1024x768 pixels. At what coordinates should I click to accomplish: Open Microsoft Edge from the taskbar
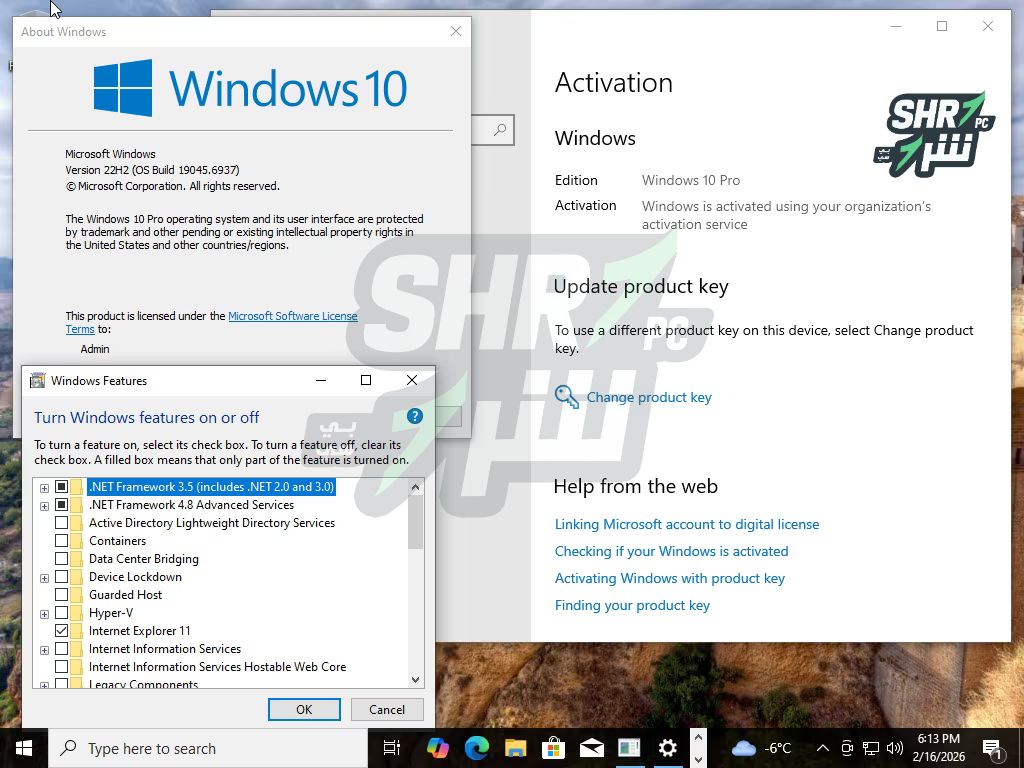click(477, 748)
